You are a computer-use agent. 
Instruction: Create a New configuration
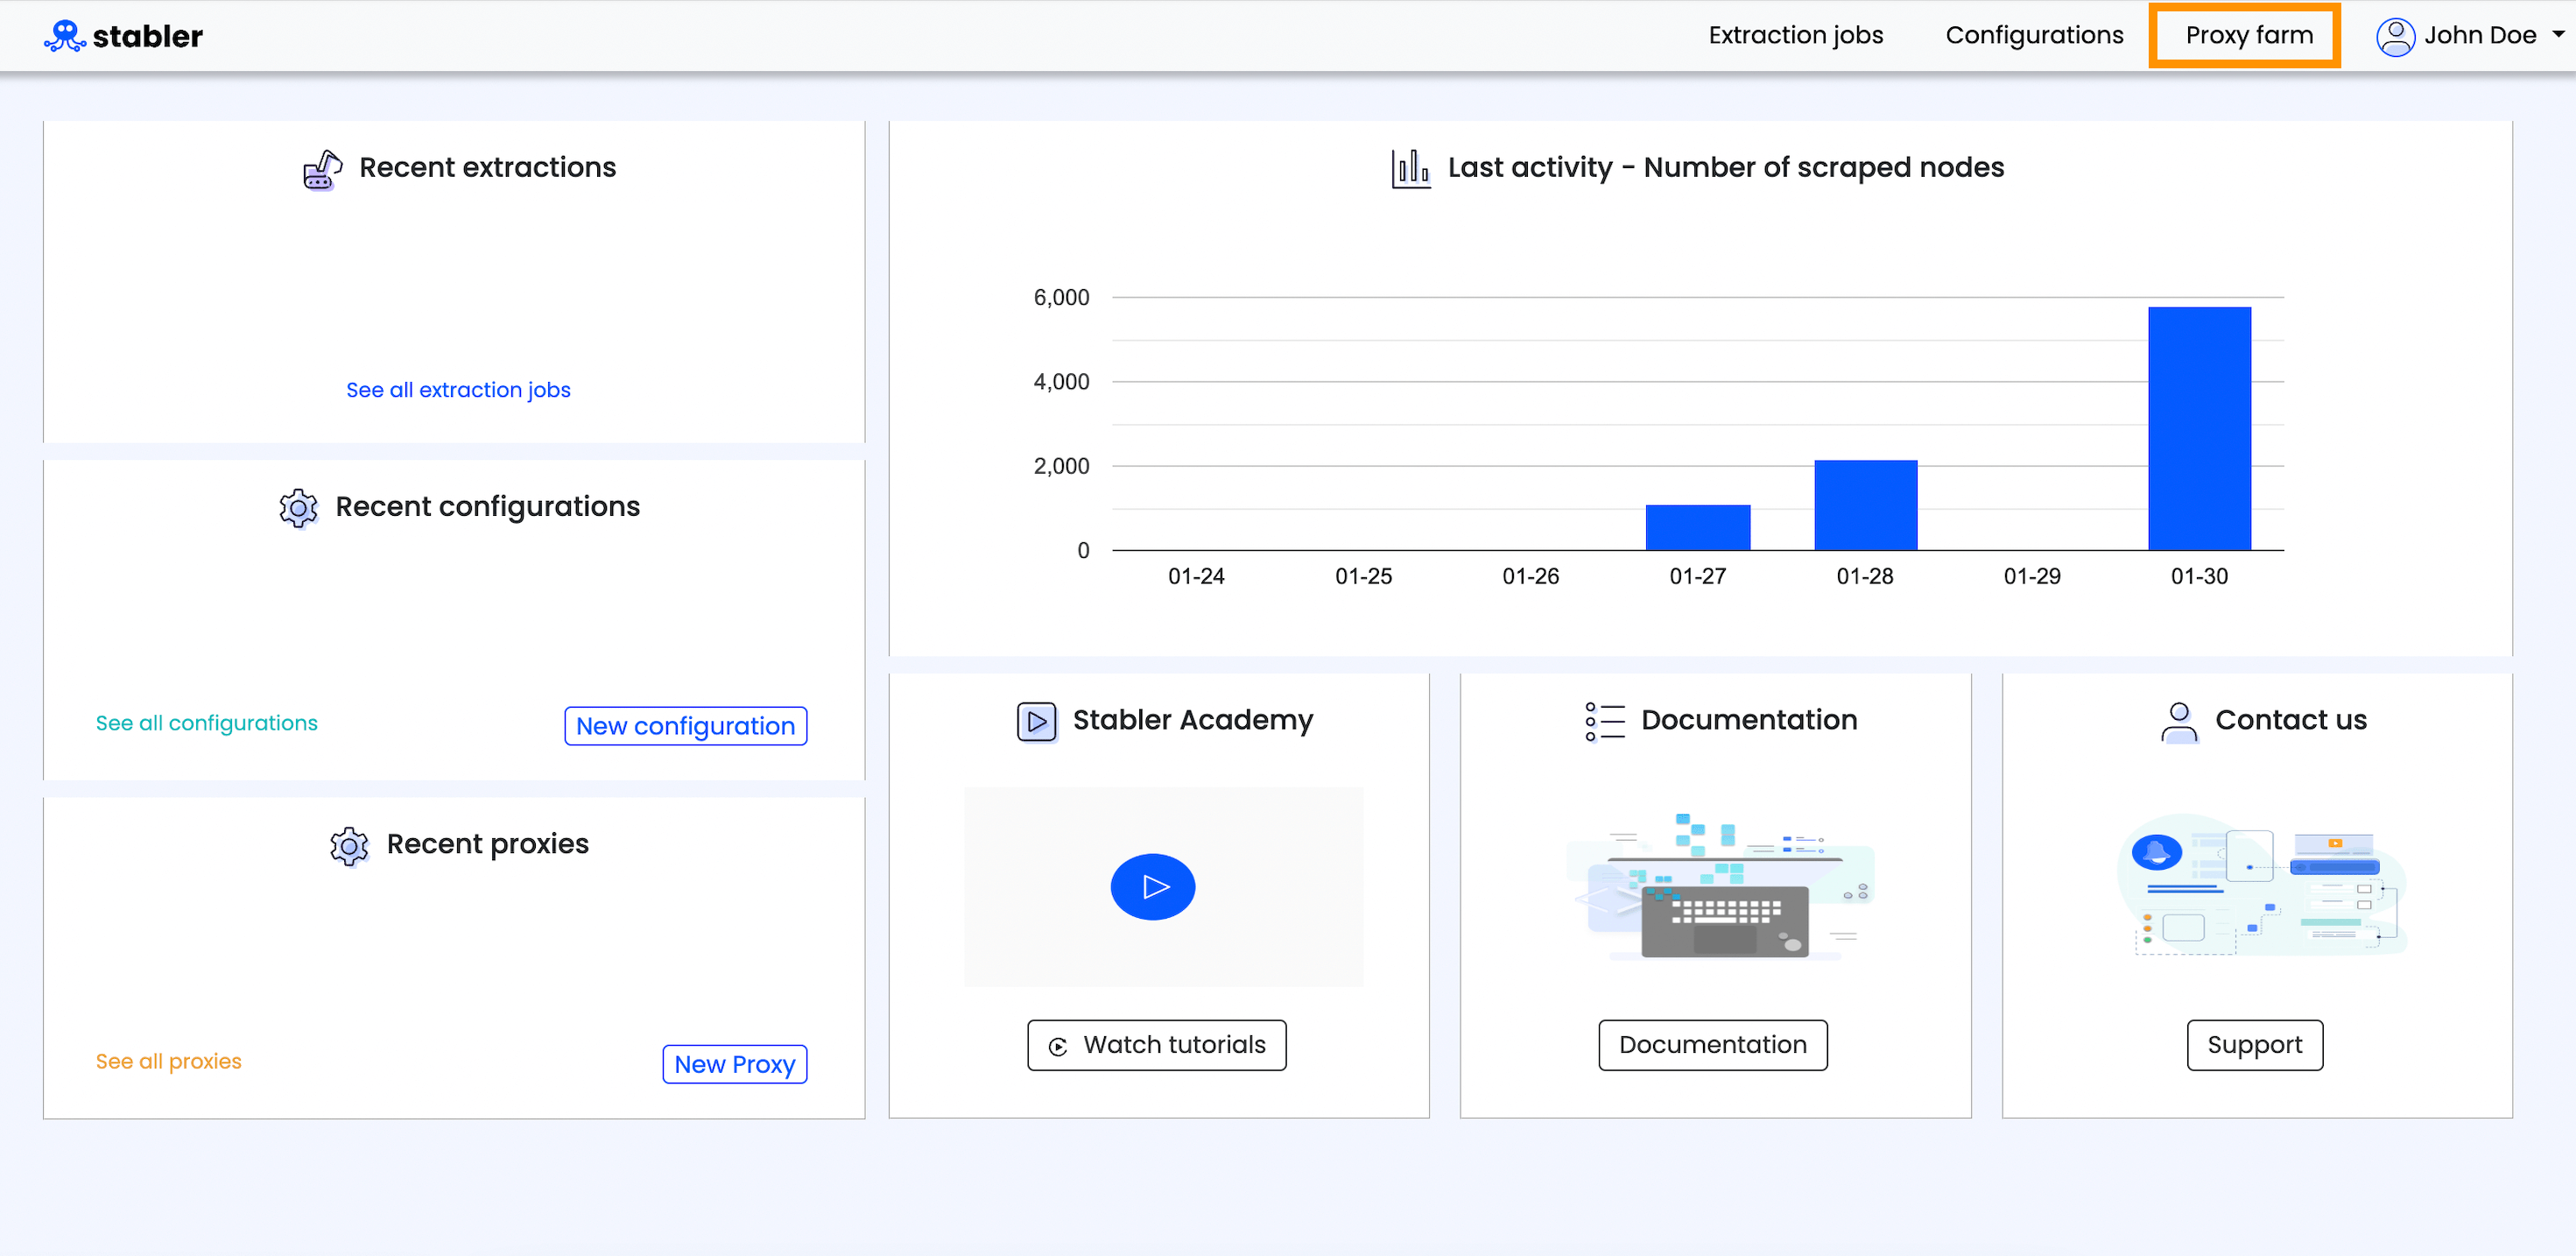tap(685, 726)
